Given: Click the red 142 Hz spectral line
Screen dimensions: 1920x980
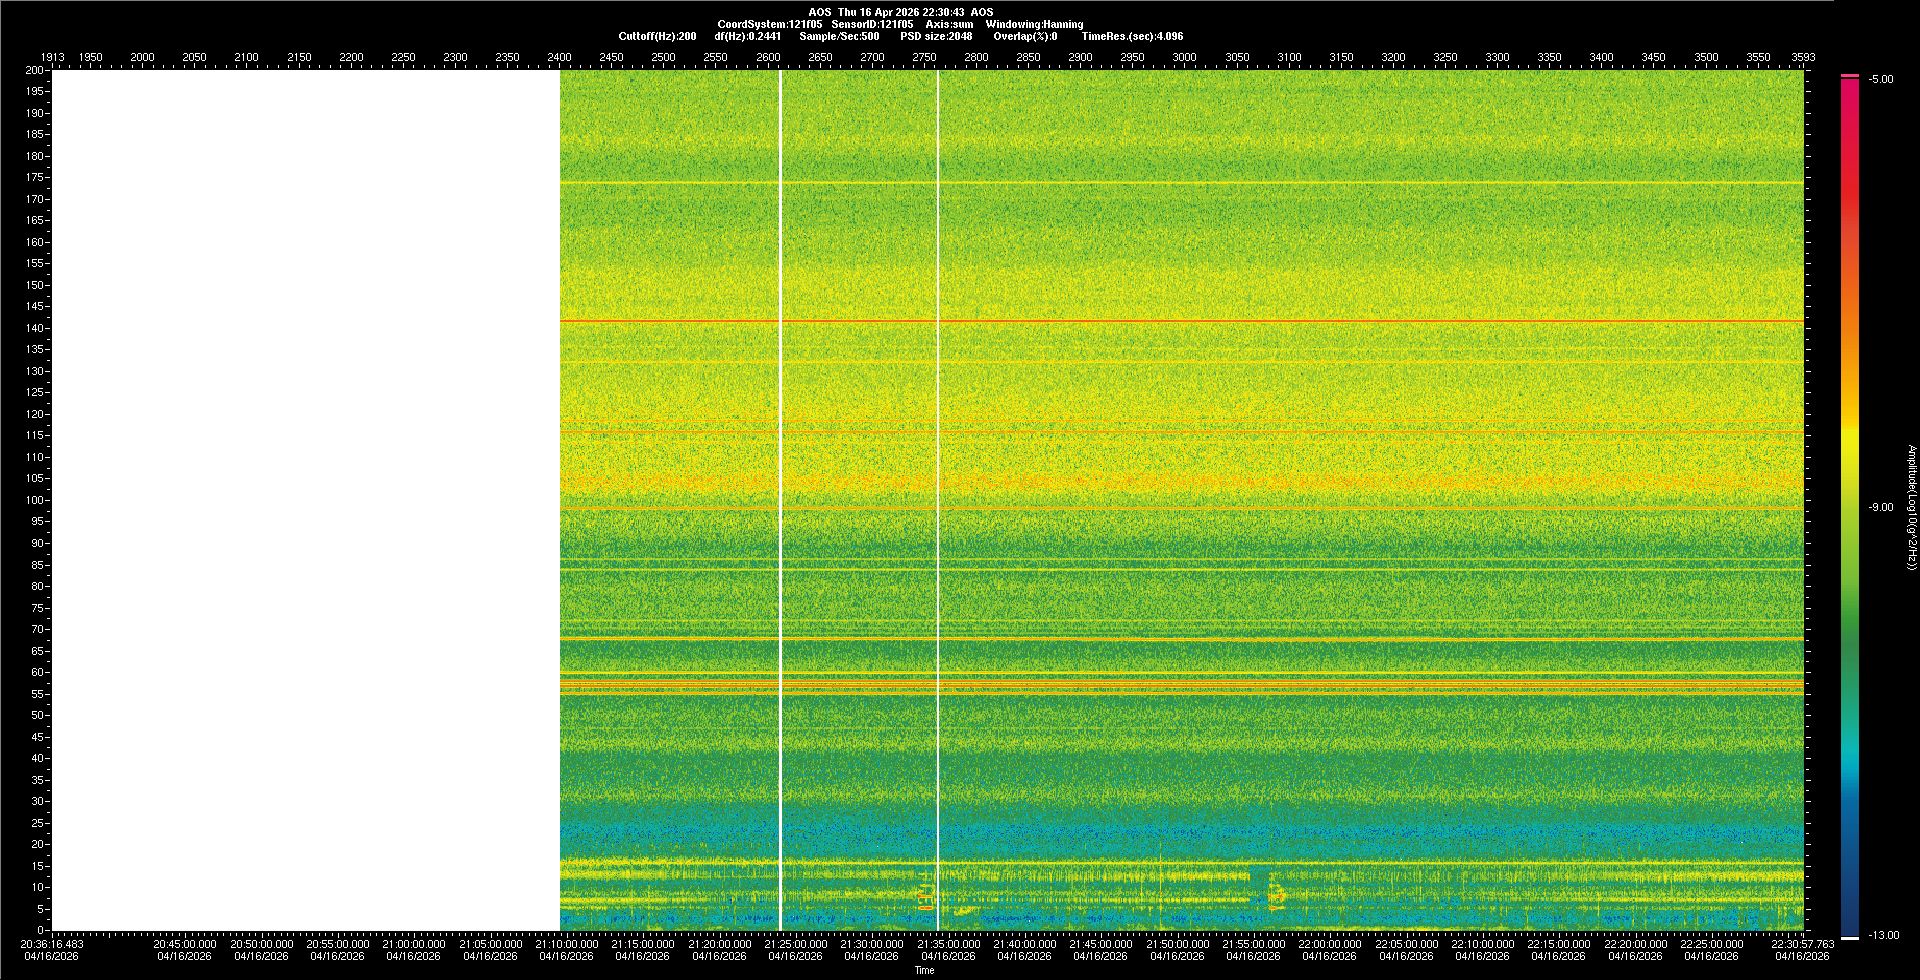Looking at the screenshot, I should pos(1180,321).
